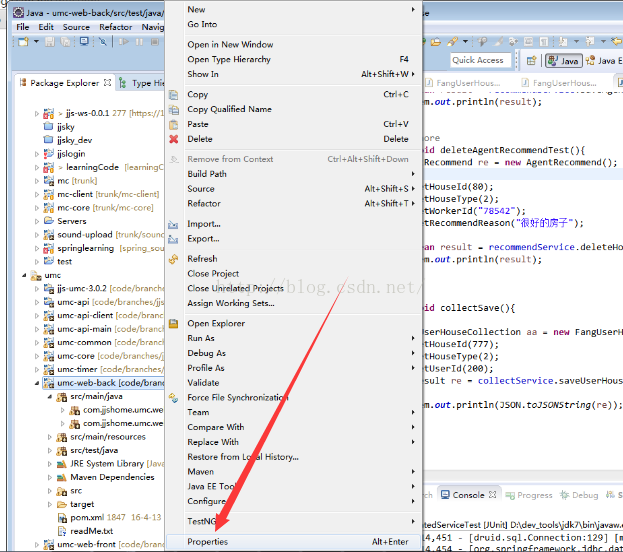Click the red Delete X icon
The width and height of the screenshot is (623, 552).
(x=174, y=139)
